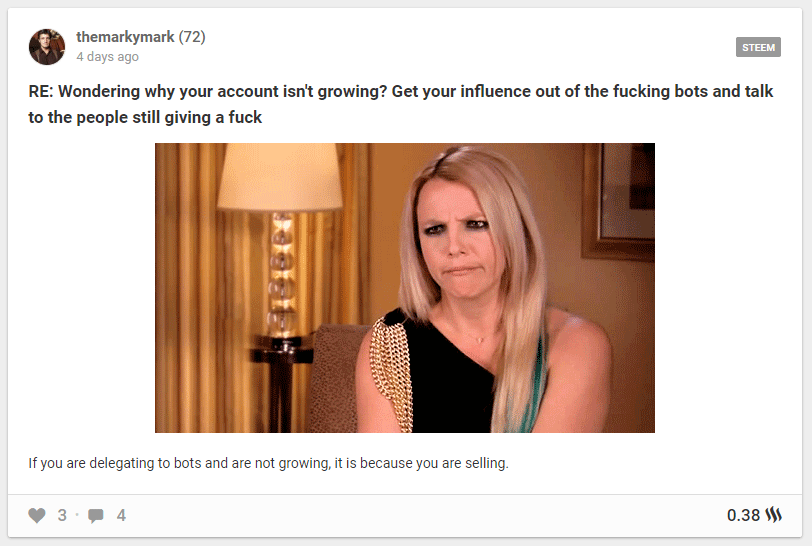Image resolution: width=812 pixels, height=546 pixels.
Task: Click the body text about delegating to bots
Action: tap(268, 463)
